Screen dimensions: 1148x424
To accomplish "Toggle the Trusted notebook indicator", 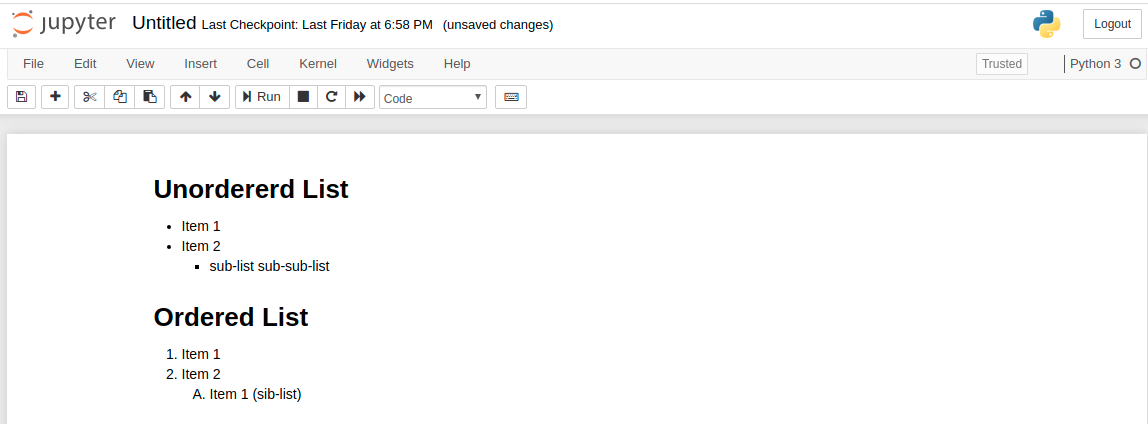I will (1002, 64).
